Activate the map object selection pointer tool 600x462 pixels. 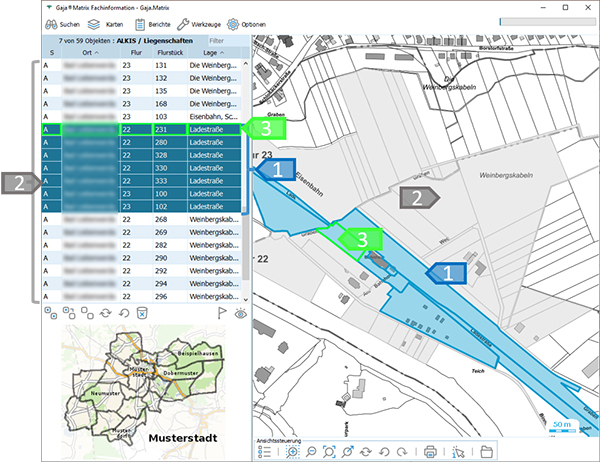coord(459,451)
